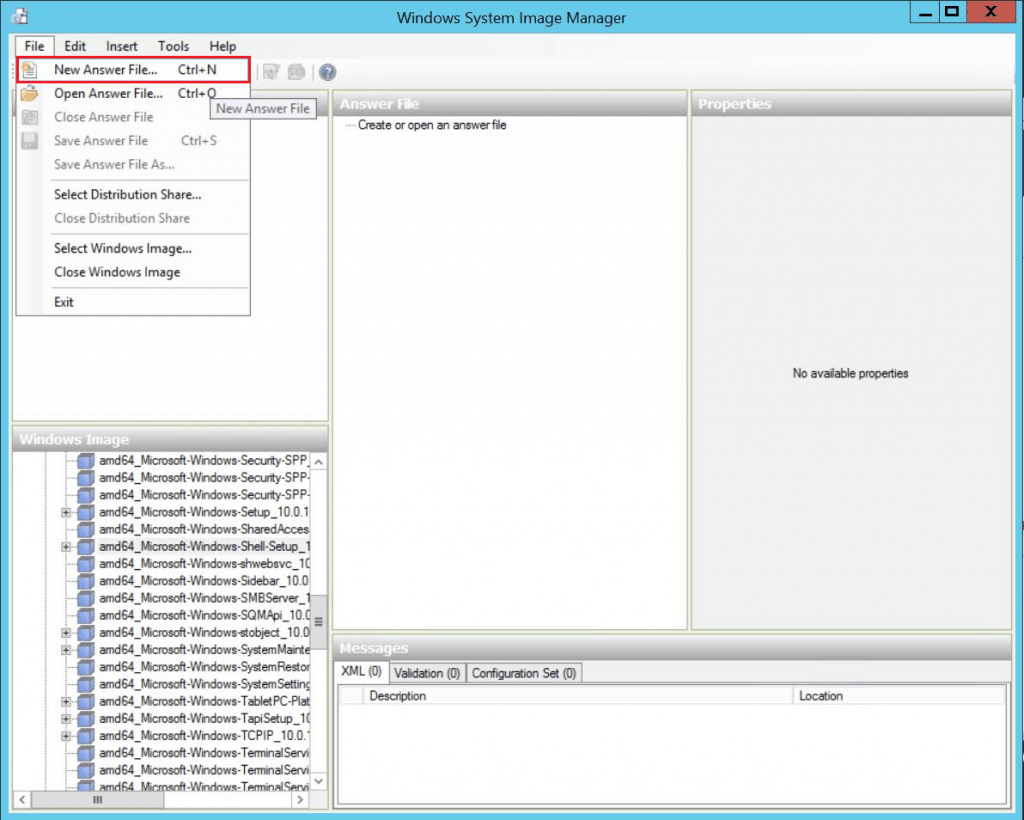
Task: Select the cube icon of the SharedAcces component
Action: pos(86,529)
